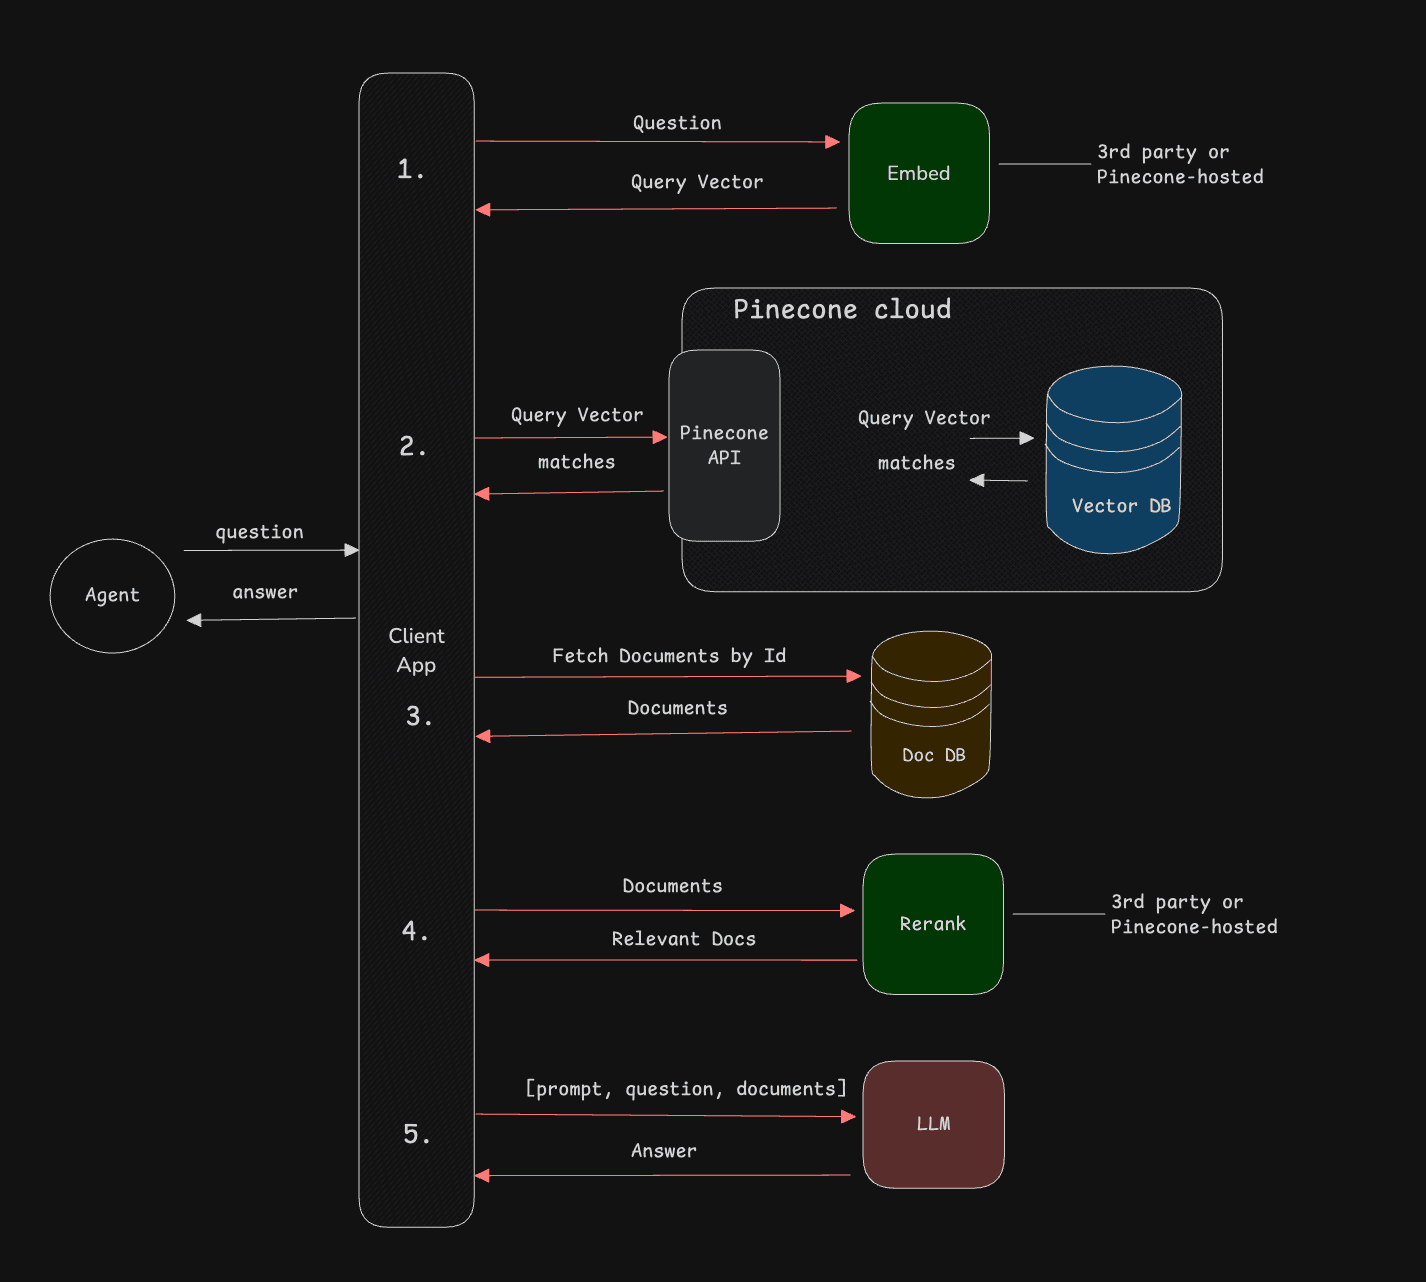
Task: Click the Pinecone cloud title
Action: (x=841, y=309)
